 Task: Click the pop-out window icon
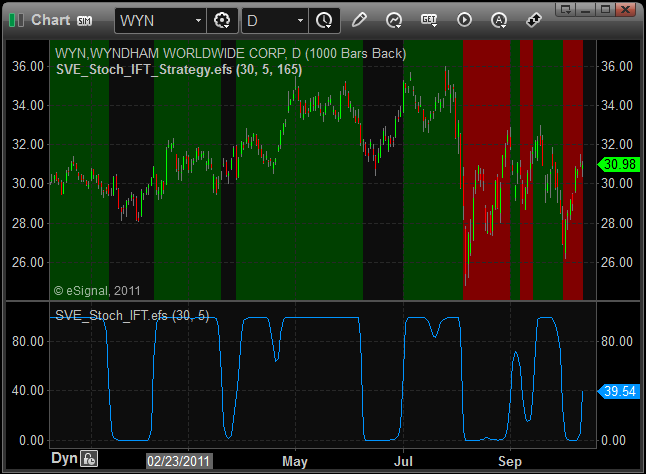click(565, 9)
